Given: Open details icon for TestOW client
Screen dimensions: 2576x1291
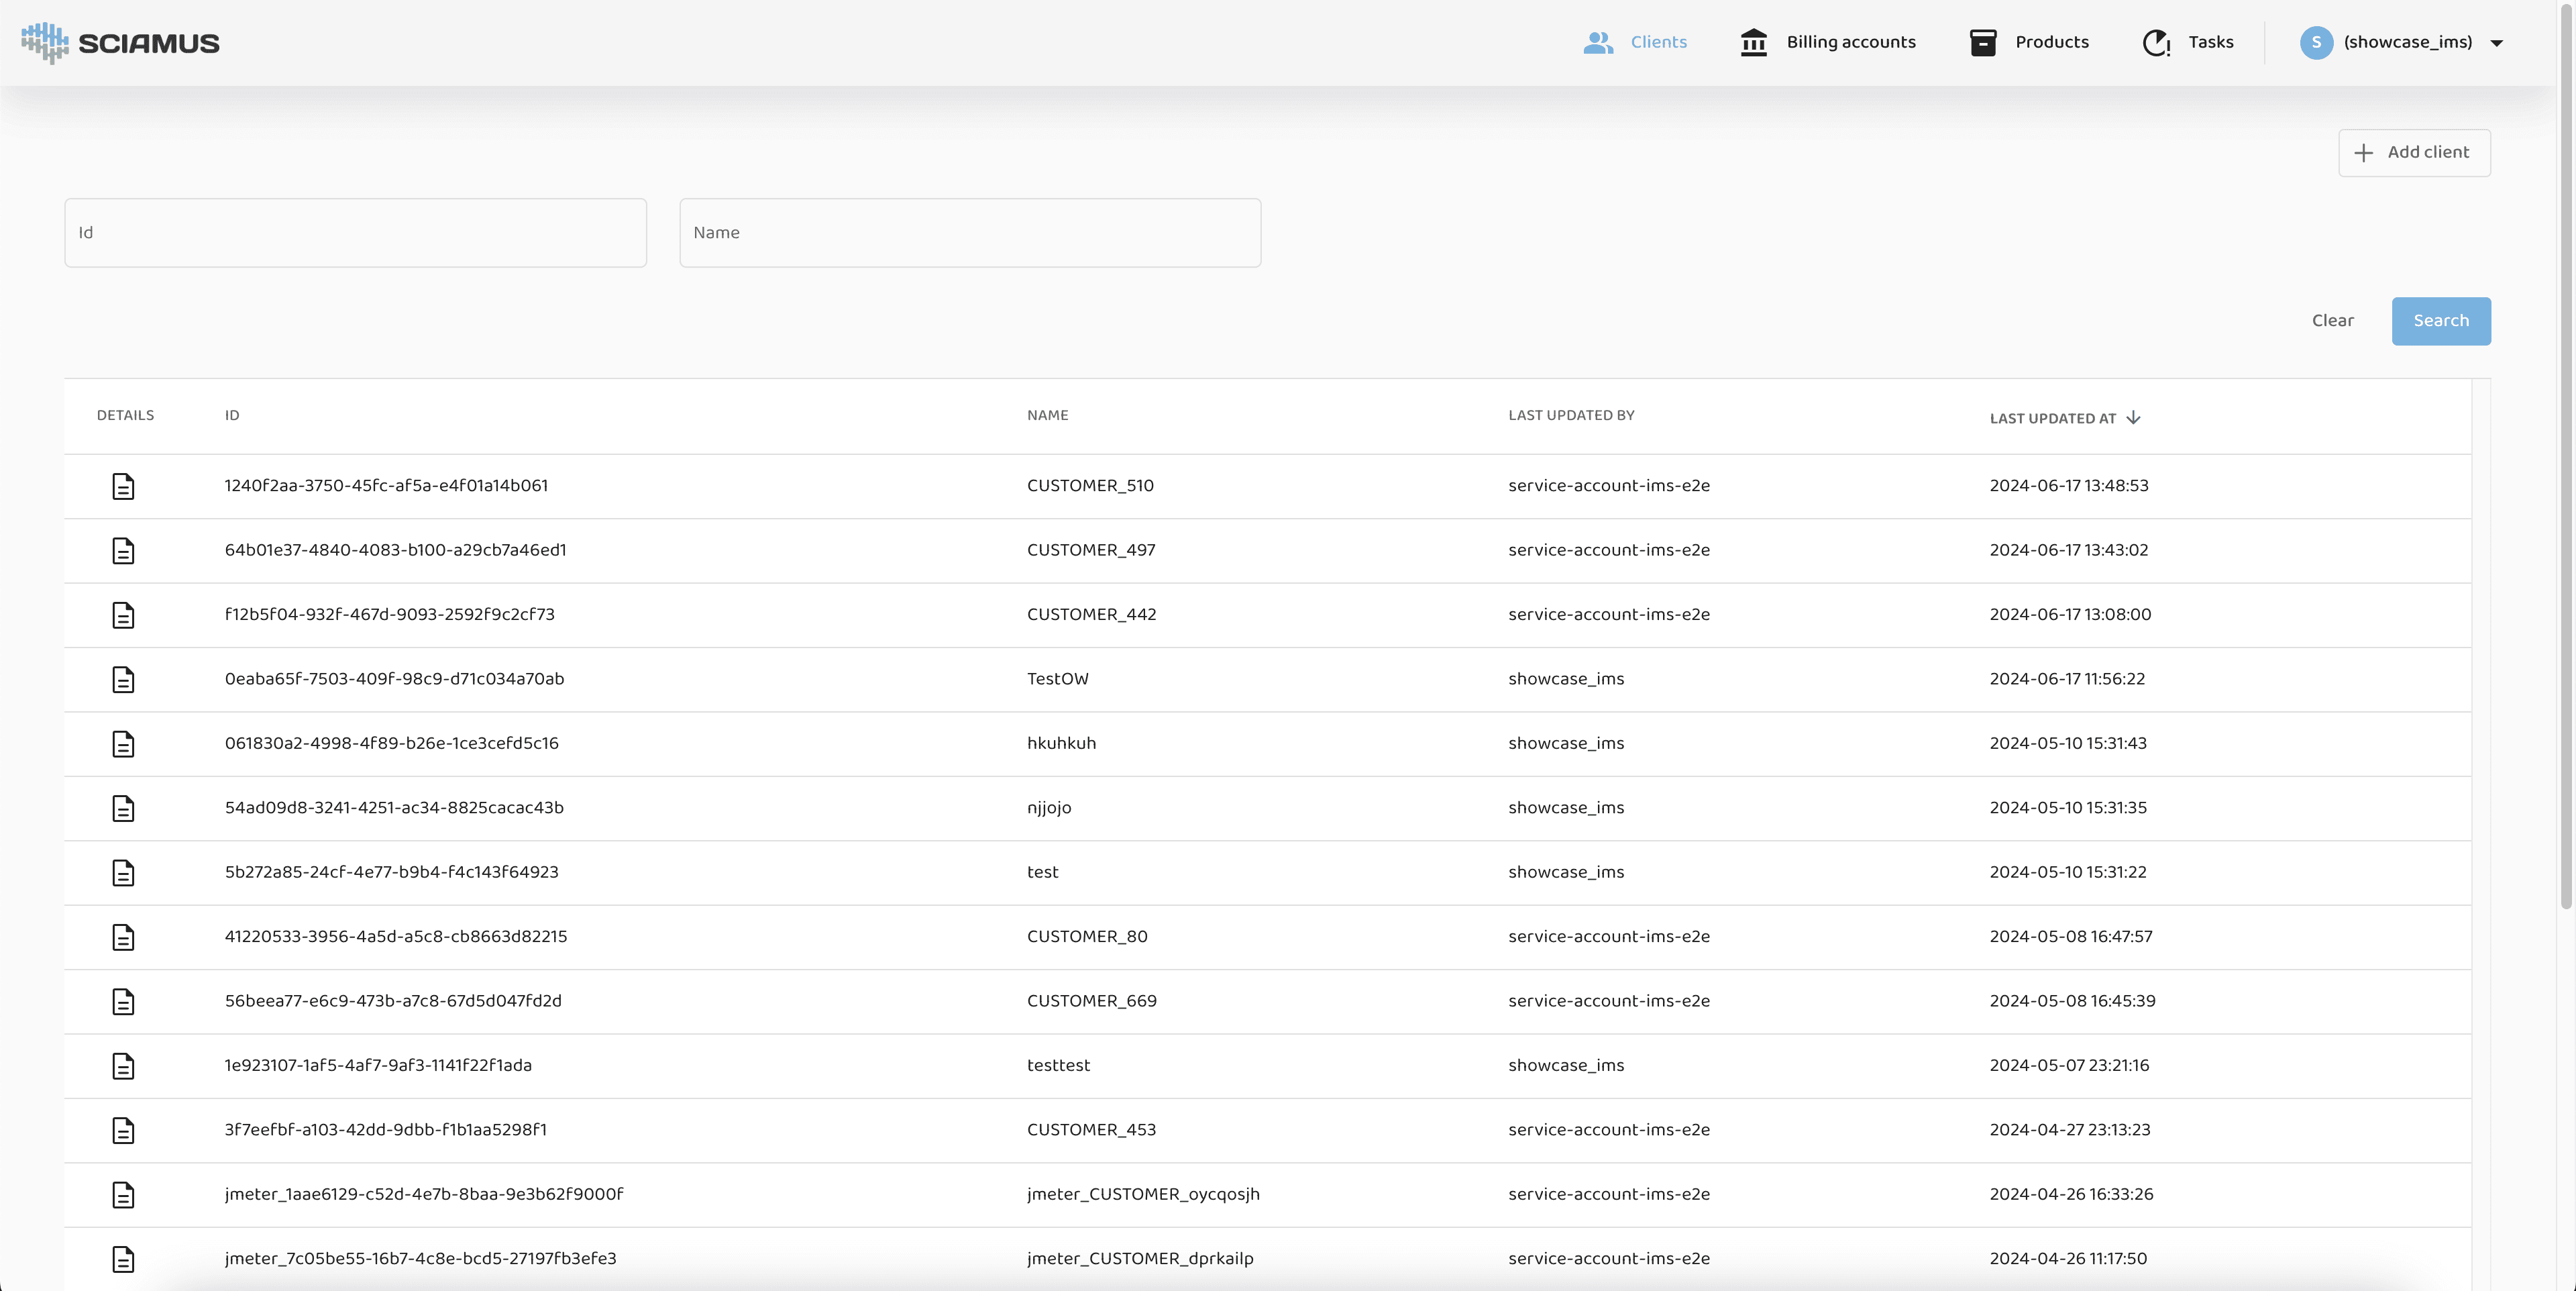Looking at the screenshot, I should pos(123,679).
